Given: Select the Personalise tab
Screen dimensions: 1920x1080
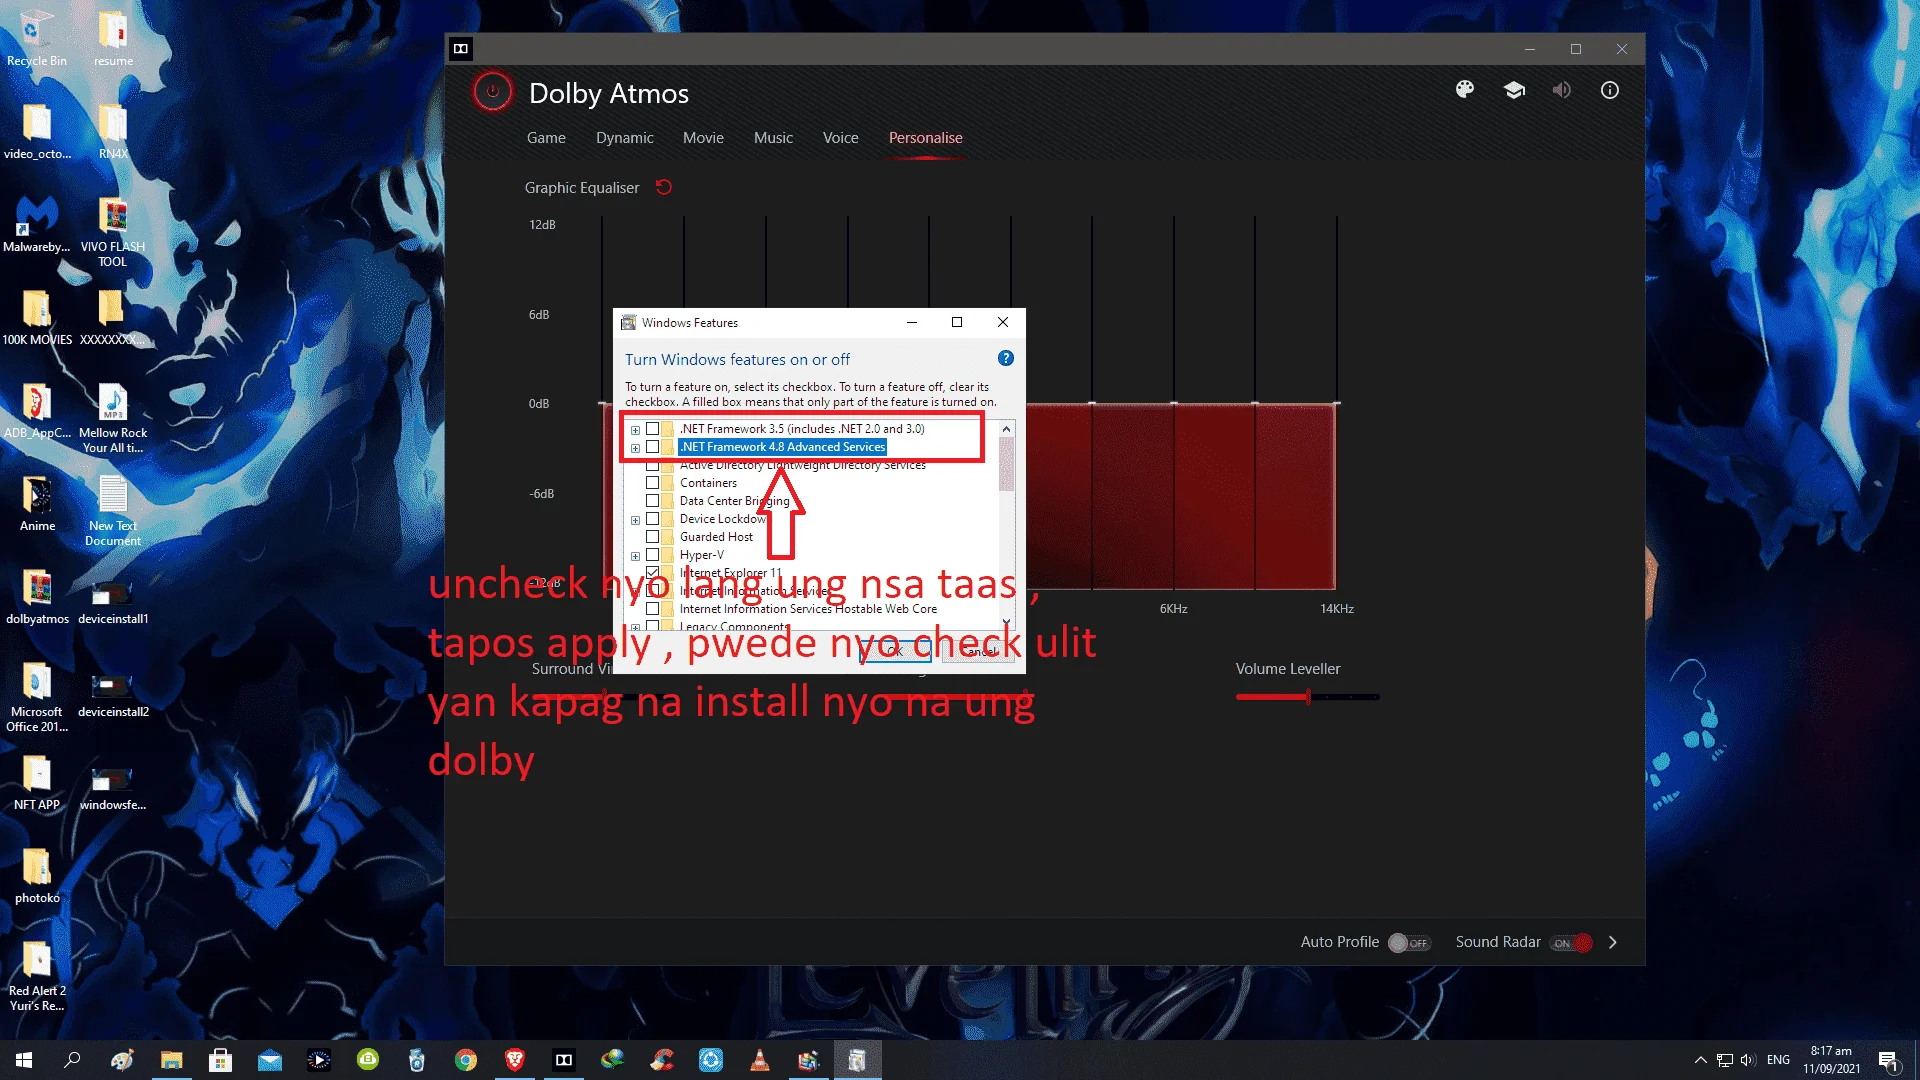Looking at the screenshot, I should point(925,138).
